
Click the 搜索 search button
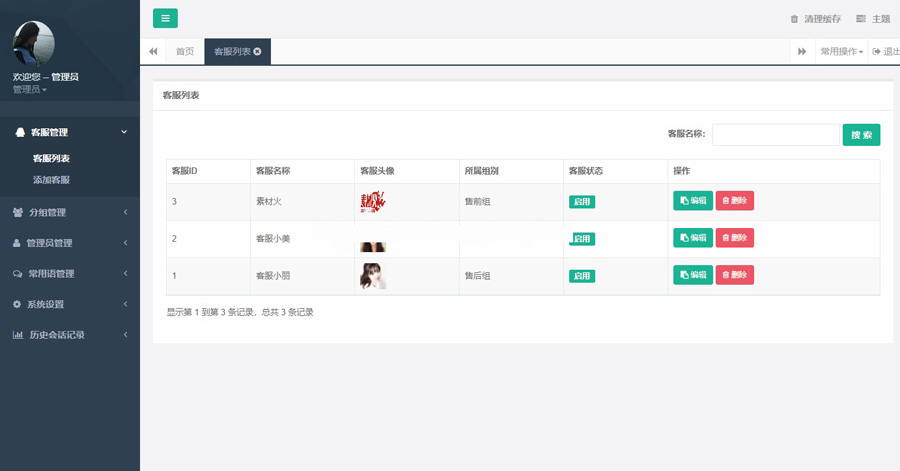click(x=861, y=135)
